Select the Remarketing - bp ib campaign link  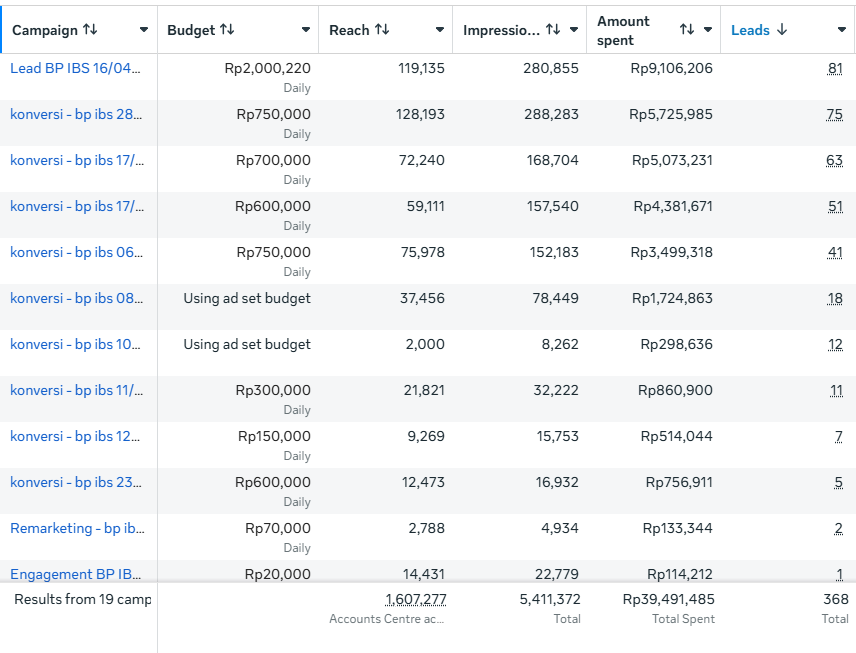[76, 528]
